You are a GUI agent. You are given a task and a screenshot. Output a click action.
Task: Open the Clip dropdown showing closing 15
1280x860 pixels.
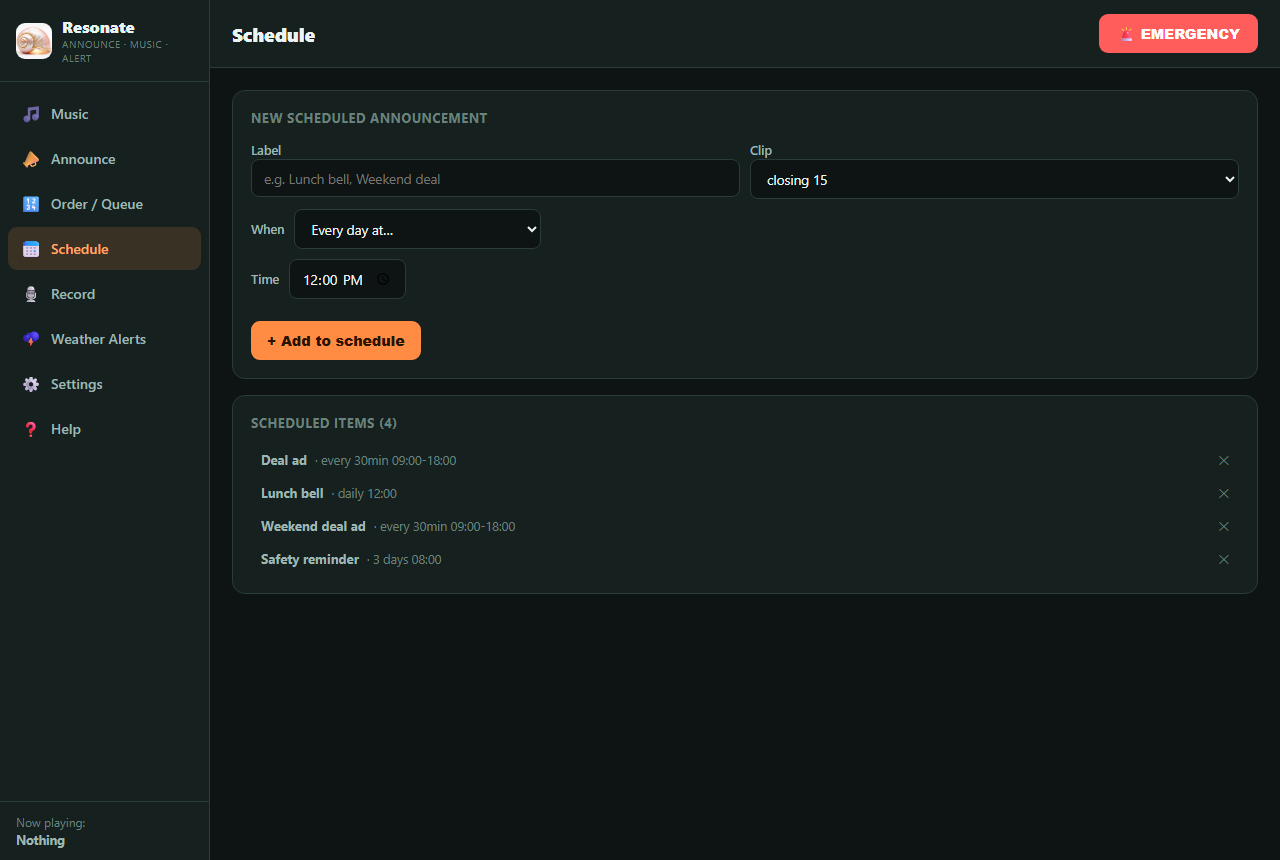pyautogui.click(x=994, y=179)
